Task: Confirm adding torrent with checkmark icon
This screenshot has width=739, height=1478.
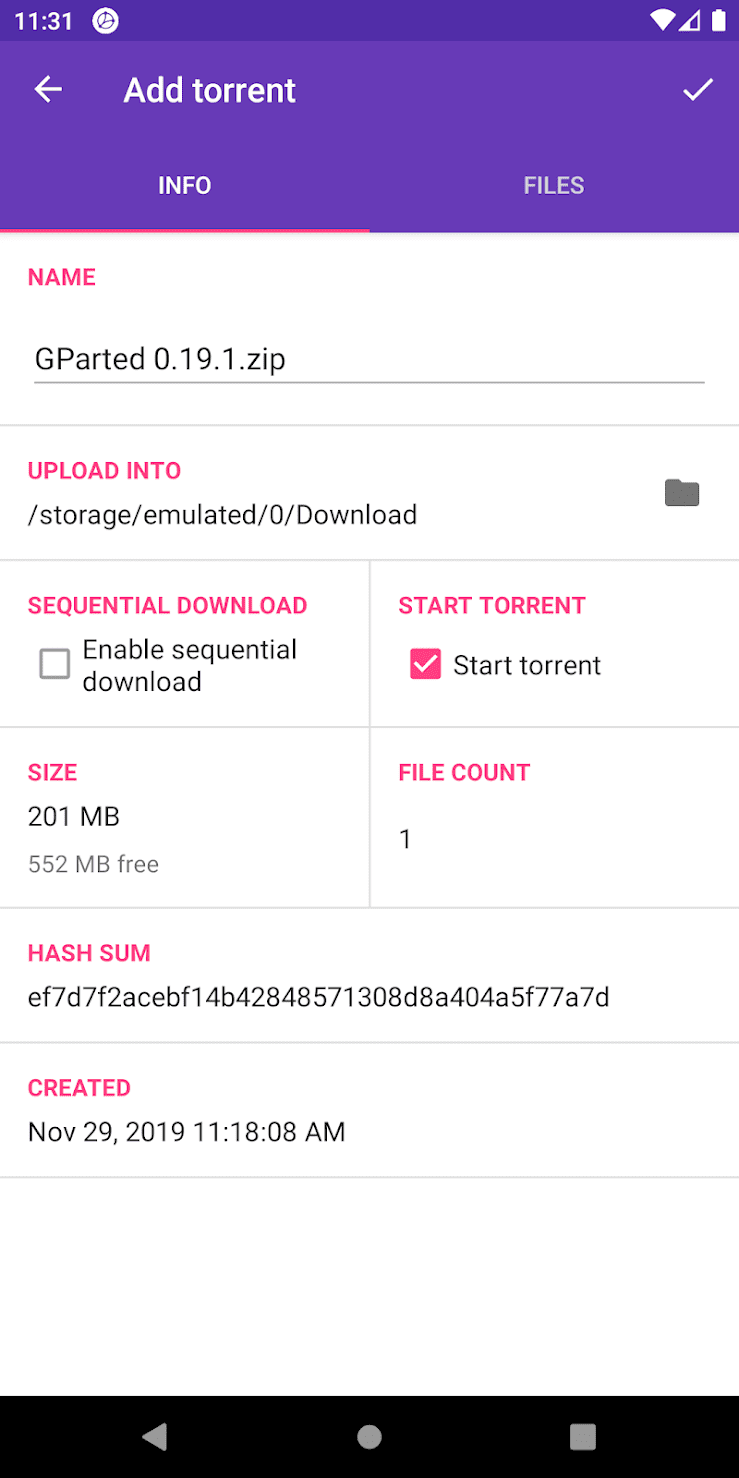Action: [x=697, y=90]
